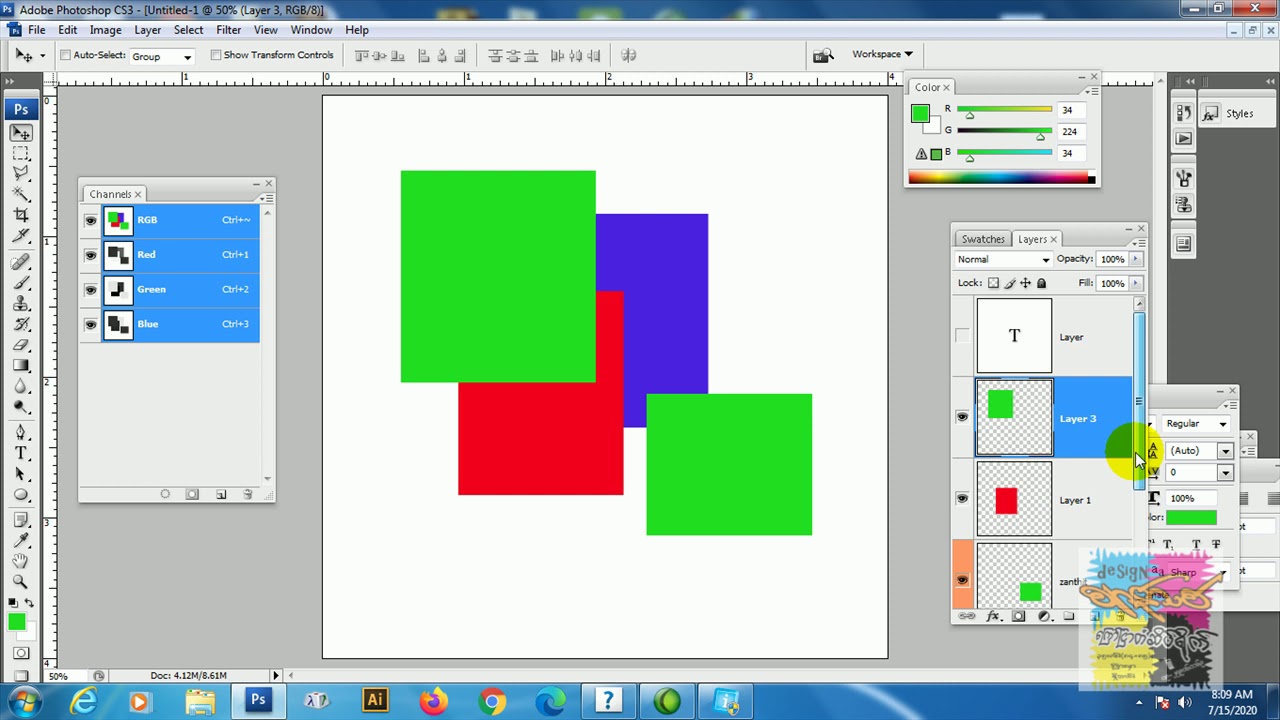Open the Filter menu

[x=228, y=30]
